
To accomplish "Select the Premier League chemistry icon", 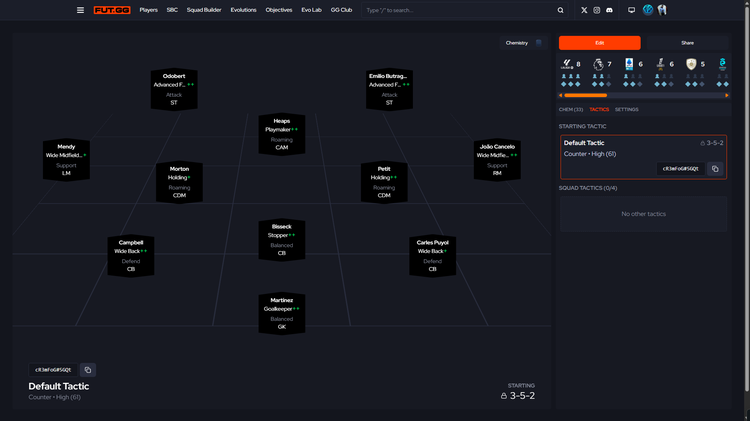I will coord(598,64).
